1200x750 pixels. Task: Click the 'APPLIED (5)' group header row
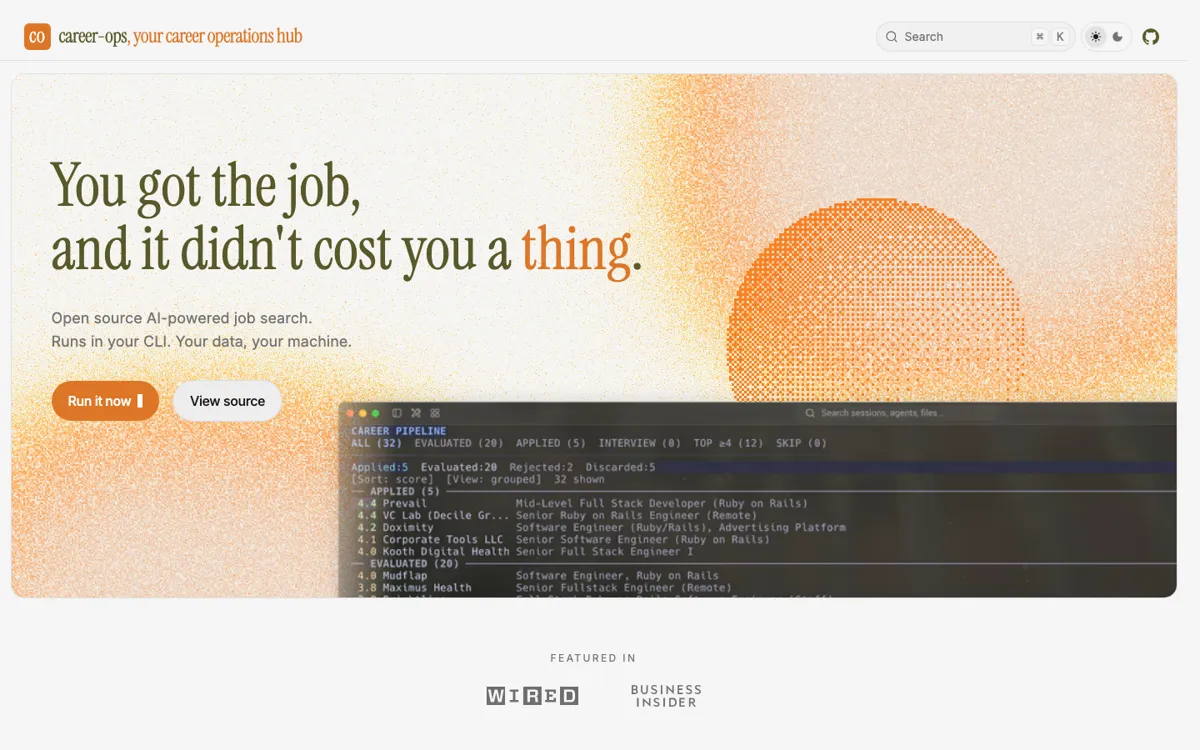click(762, 491)
